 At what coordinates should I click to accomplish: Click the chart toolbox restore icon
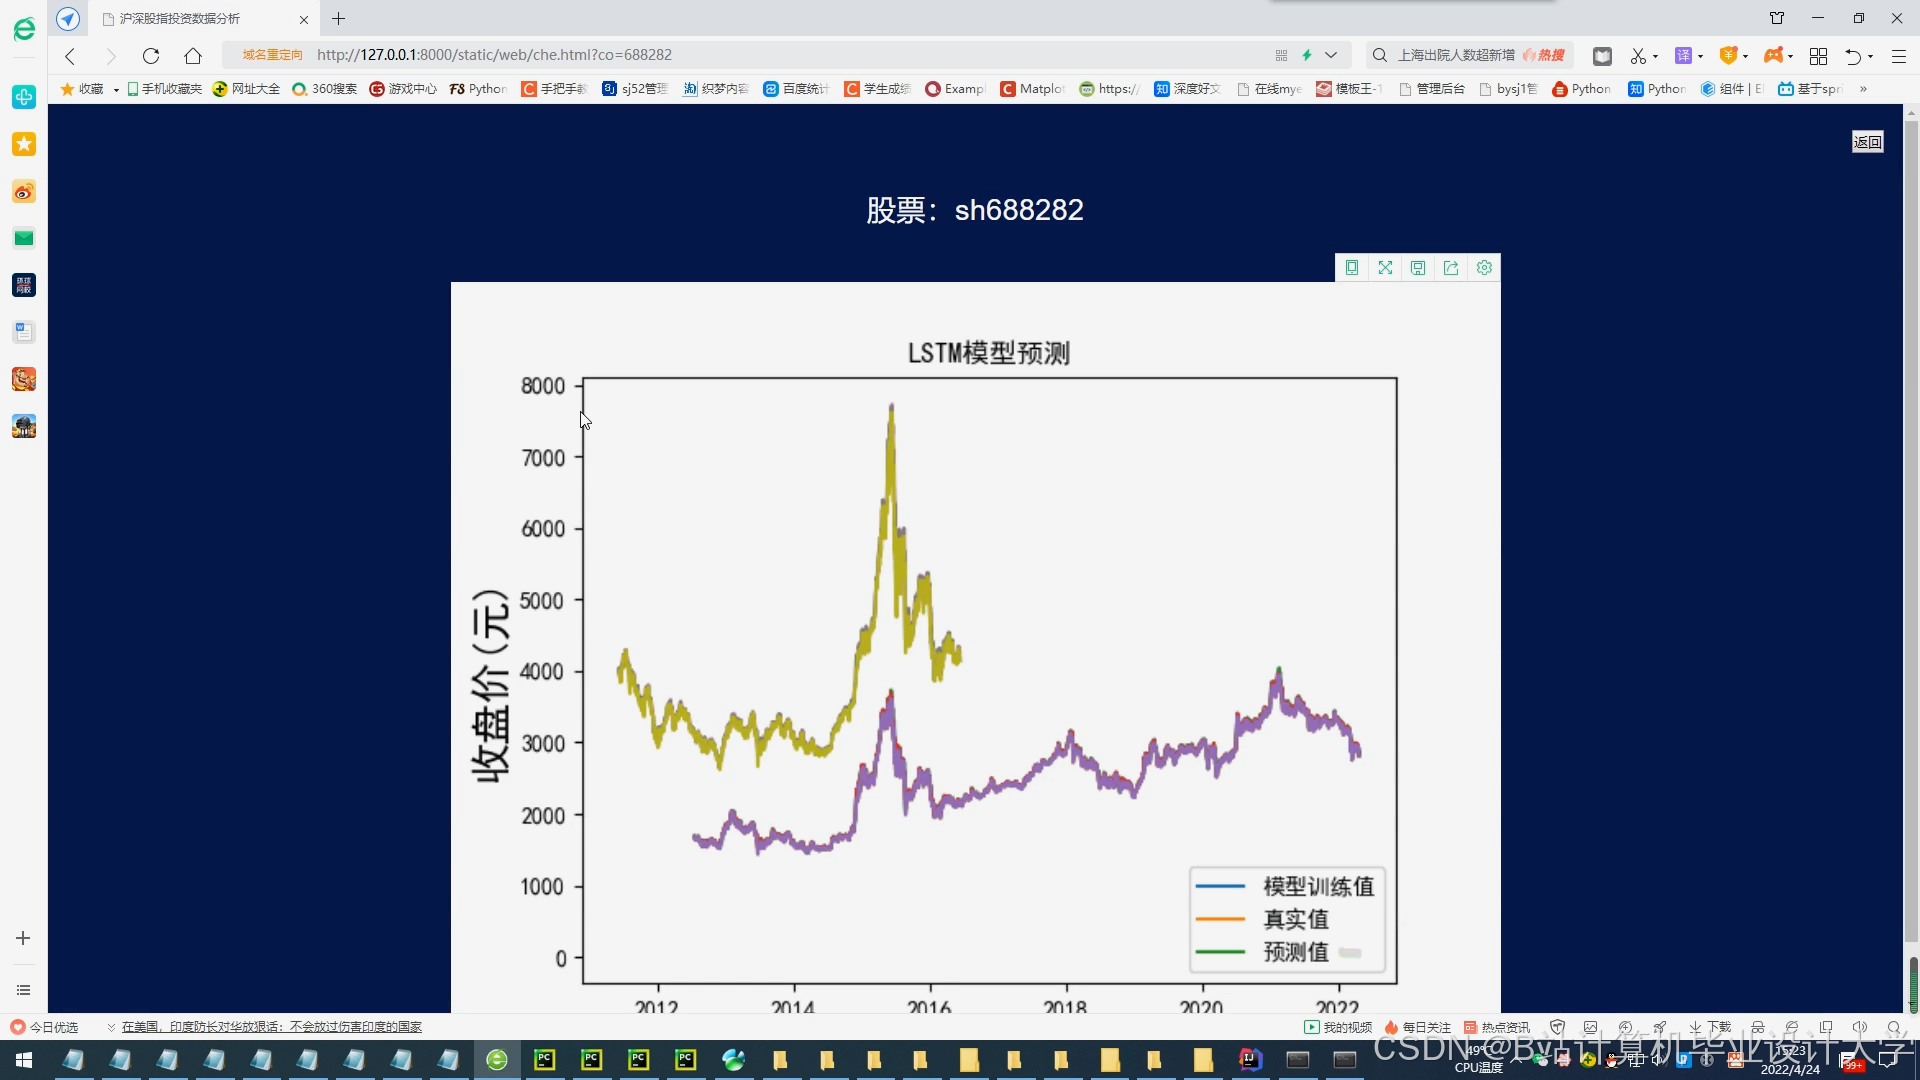(x=1418, y=268)
